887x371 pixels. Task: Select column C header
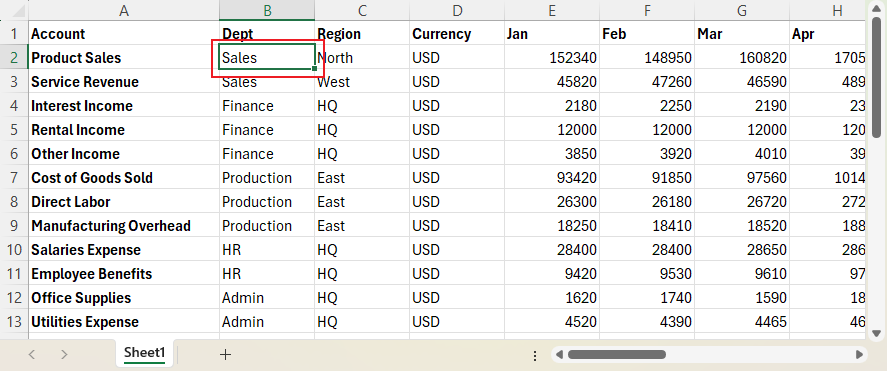(x=362, y=10)
